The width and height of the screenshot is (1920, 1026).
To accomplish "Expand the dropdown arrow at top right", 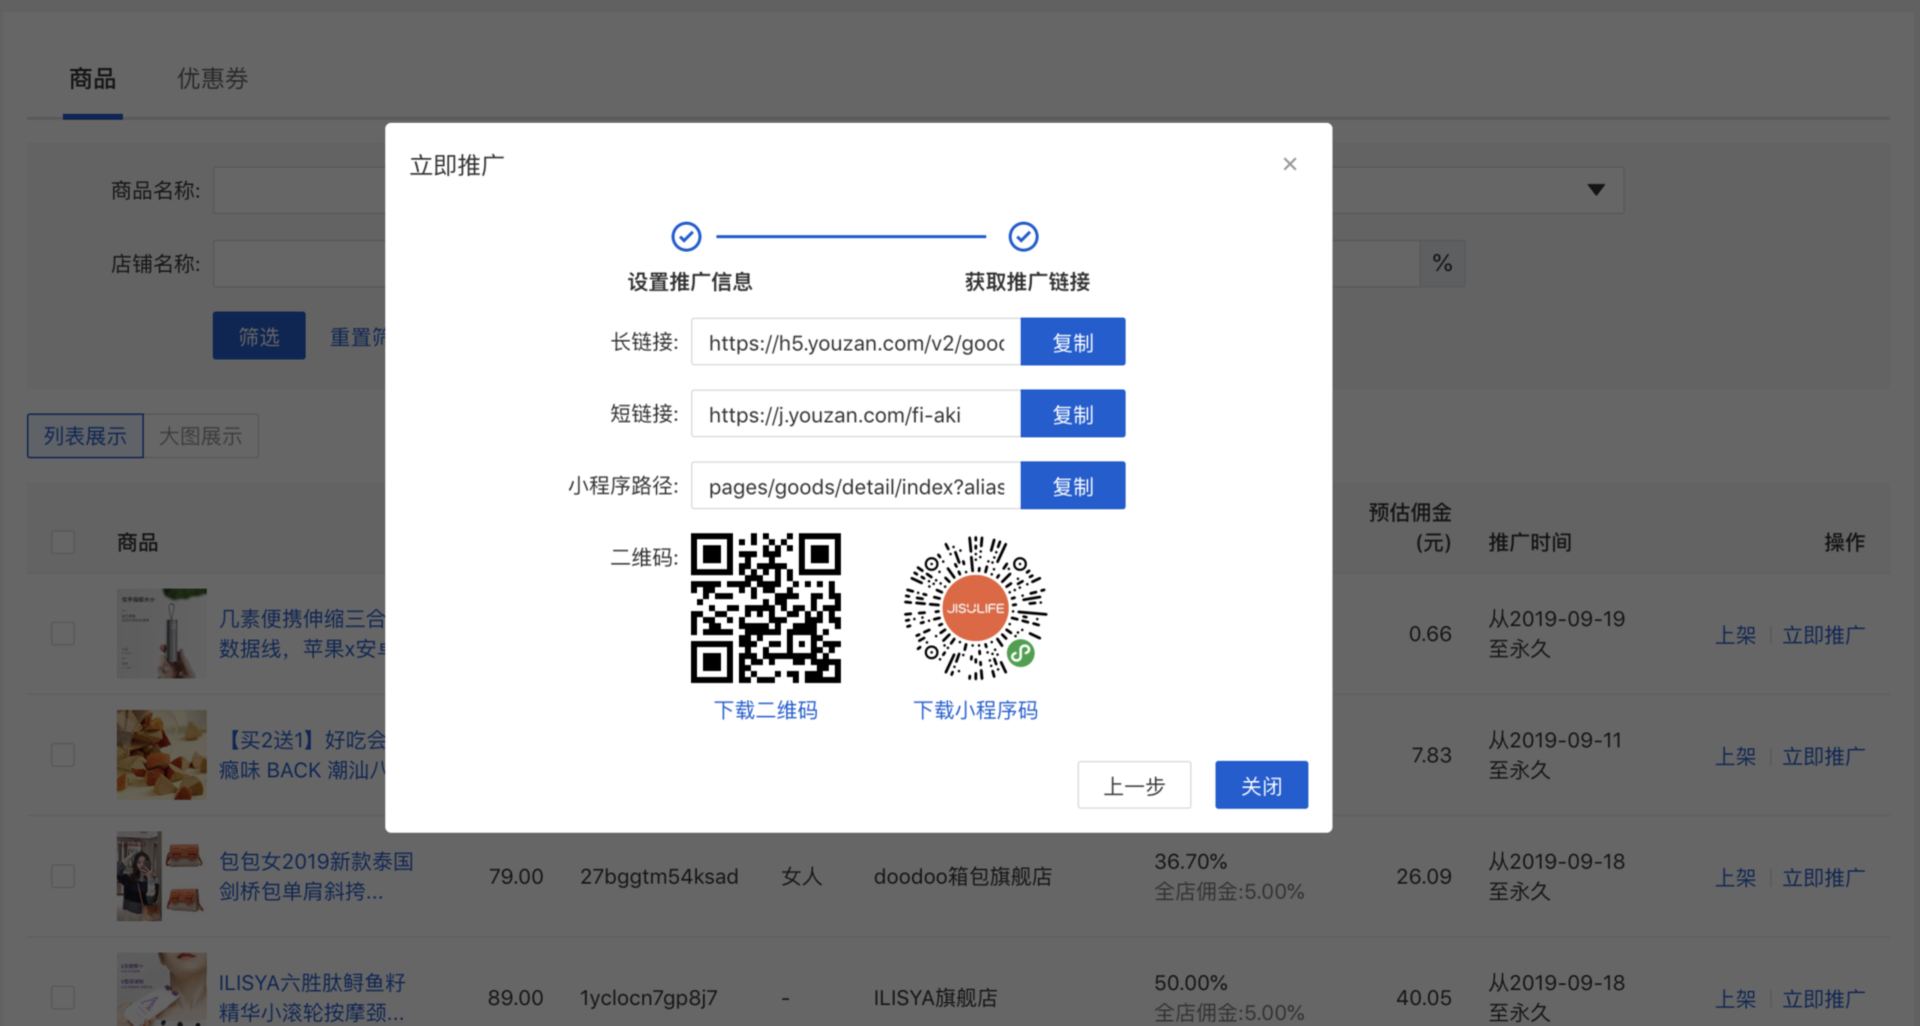I will [x=1595, y=190].
